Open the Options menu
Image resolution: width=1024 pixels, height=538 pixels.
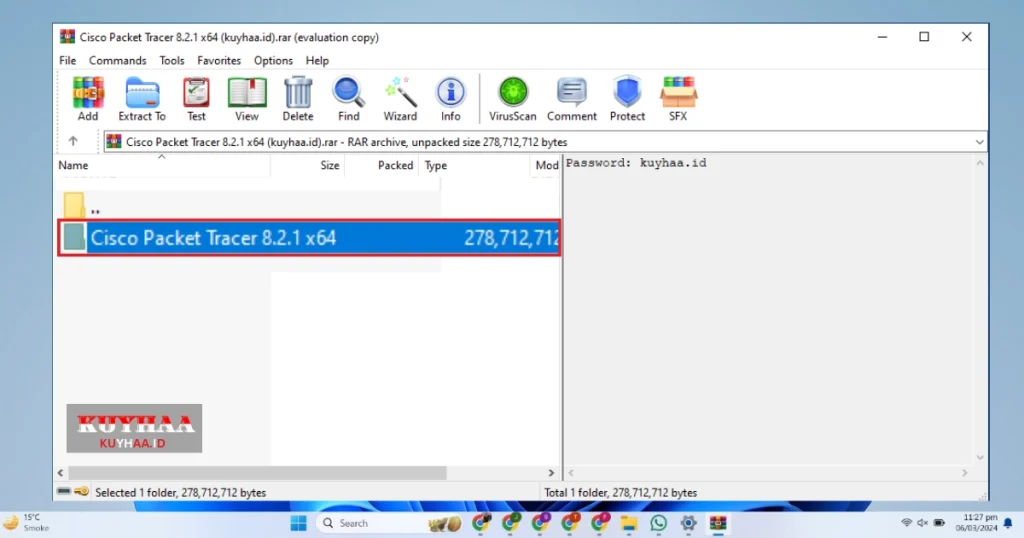click(x=273, y=60)
